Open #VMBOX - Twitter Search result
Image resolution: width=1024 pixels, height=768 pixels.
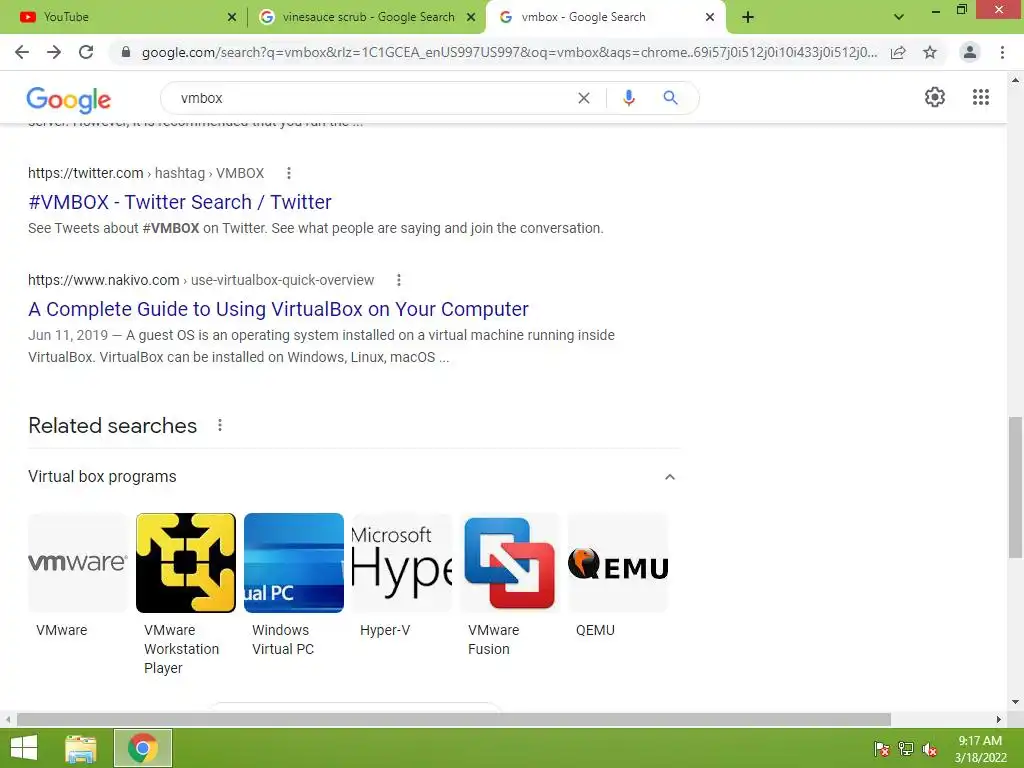pyautogui.click(x=180, y=202)
